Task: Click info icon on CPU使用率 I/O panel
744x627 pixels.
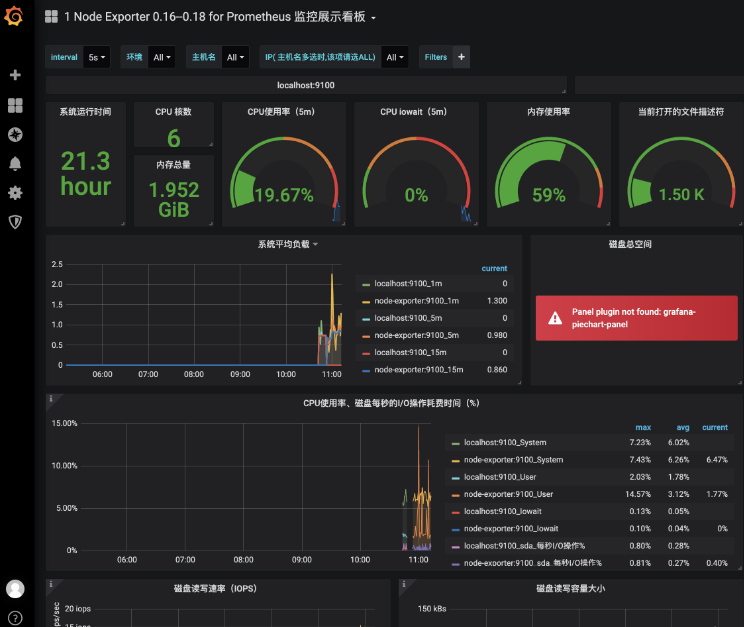Action: [x=51, y=399]
